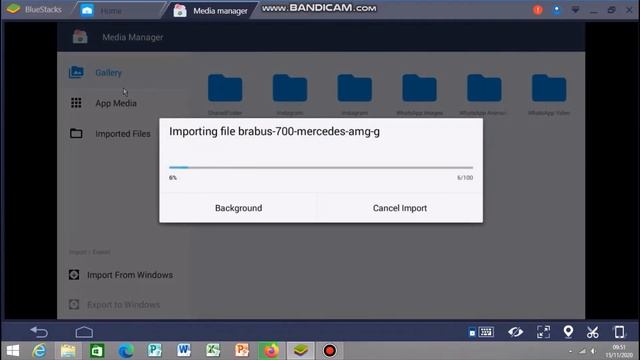
Task: Tap the Android home button
Action: pos(84,332)
